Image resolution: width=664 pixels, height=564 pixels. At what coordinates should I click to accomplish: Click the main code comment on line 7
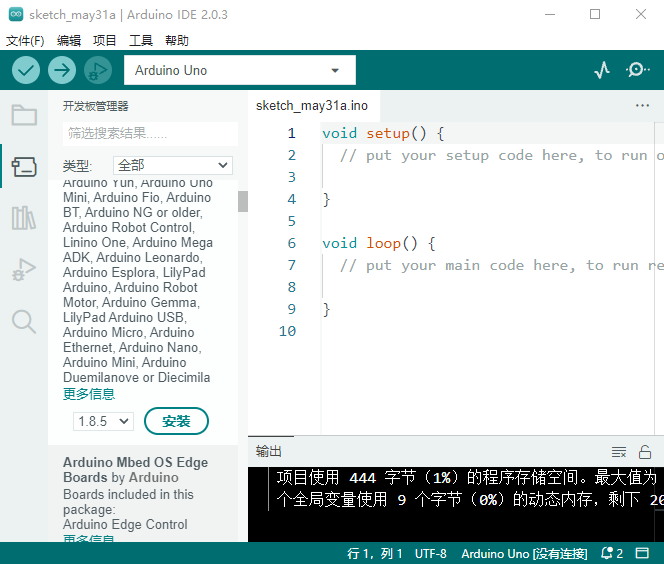coord(502,265)
